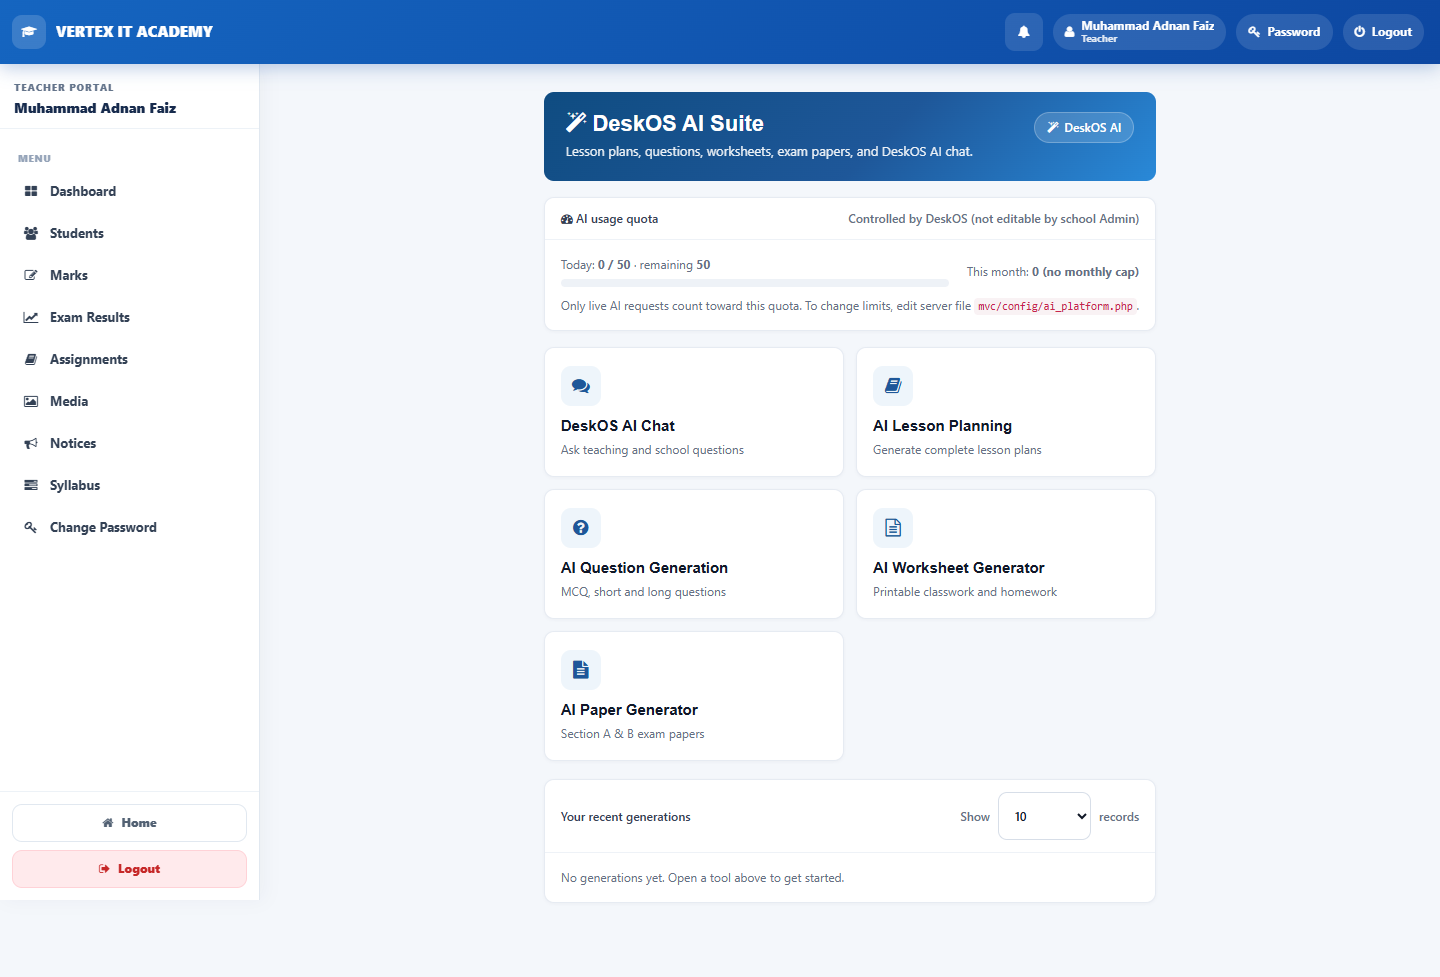Click the Vertex IT Academy graduation cap logo

[x=29, y=32]
